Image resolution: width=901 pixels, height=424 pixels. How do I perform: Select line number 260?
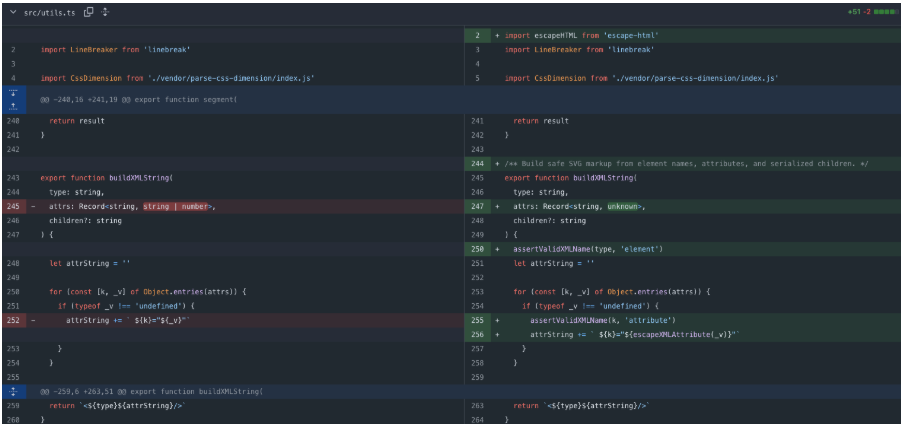14,419
